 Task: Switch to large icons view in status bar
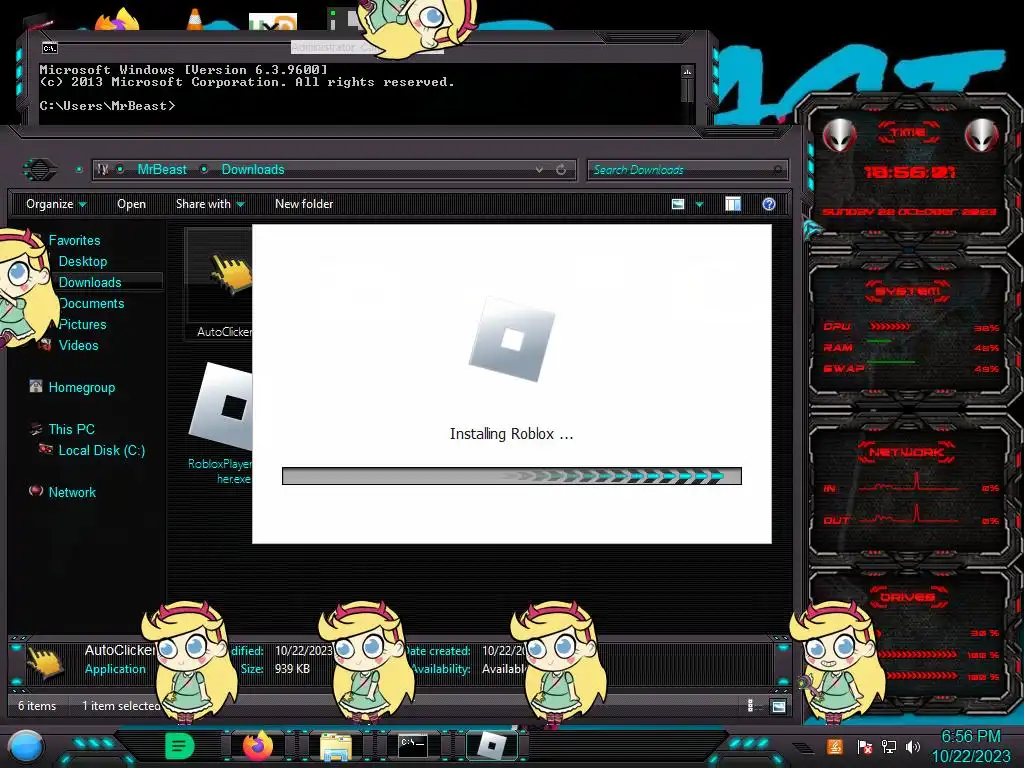point(778,706)
